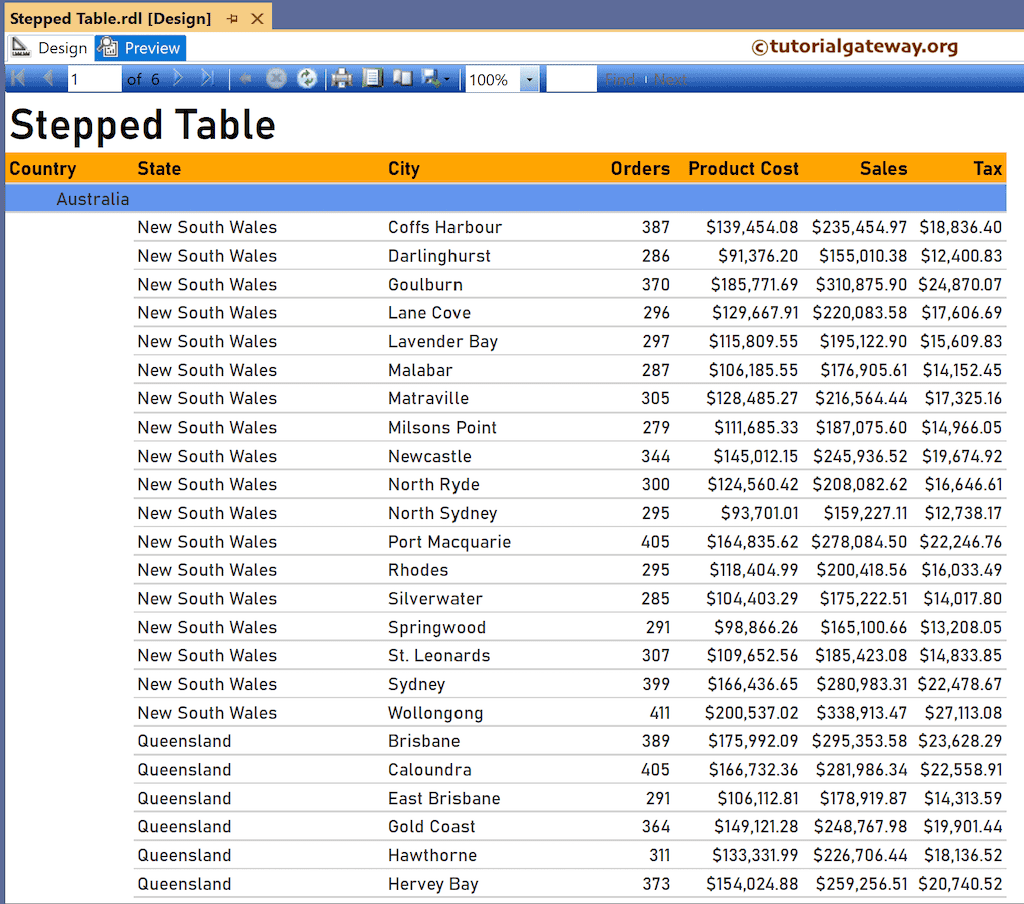Go to the previous report page
The image size is (1024, 904).
[48, 78]
